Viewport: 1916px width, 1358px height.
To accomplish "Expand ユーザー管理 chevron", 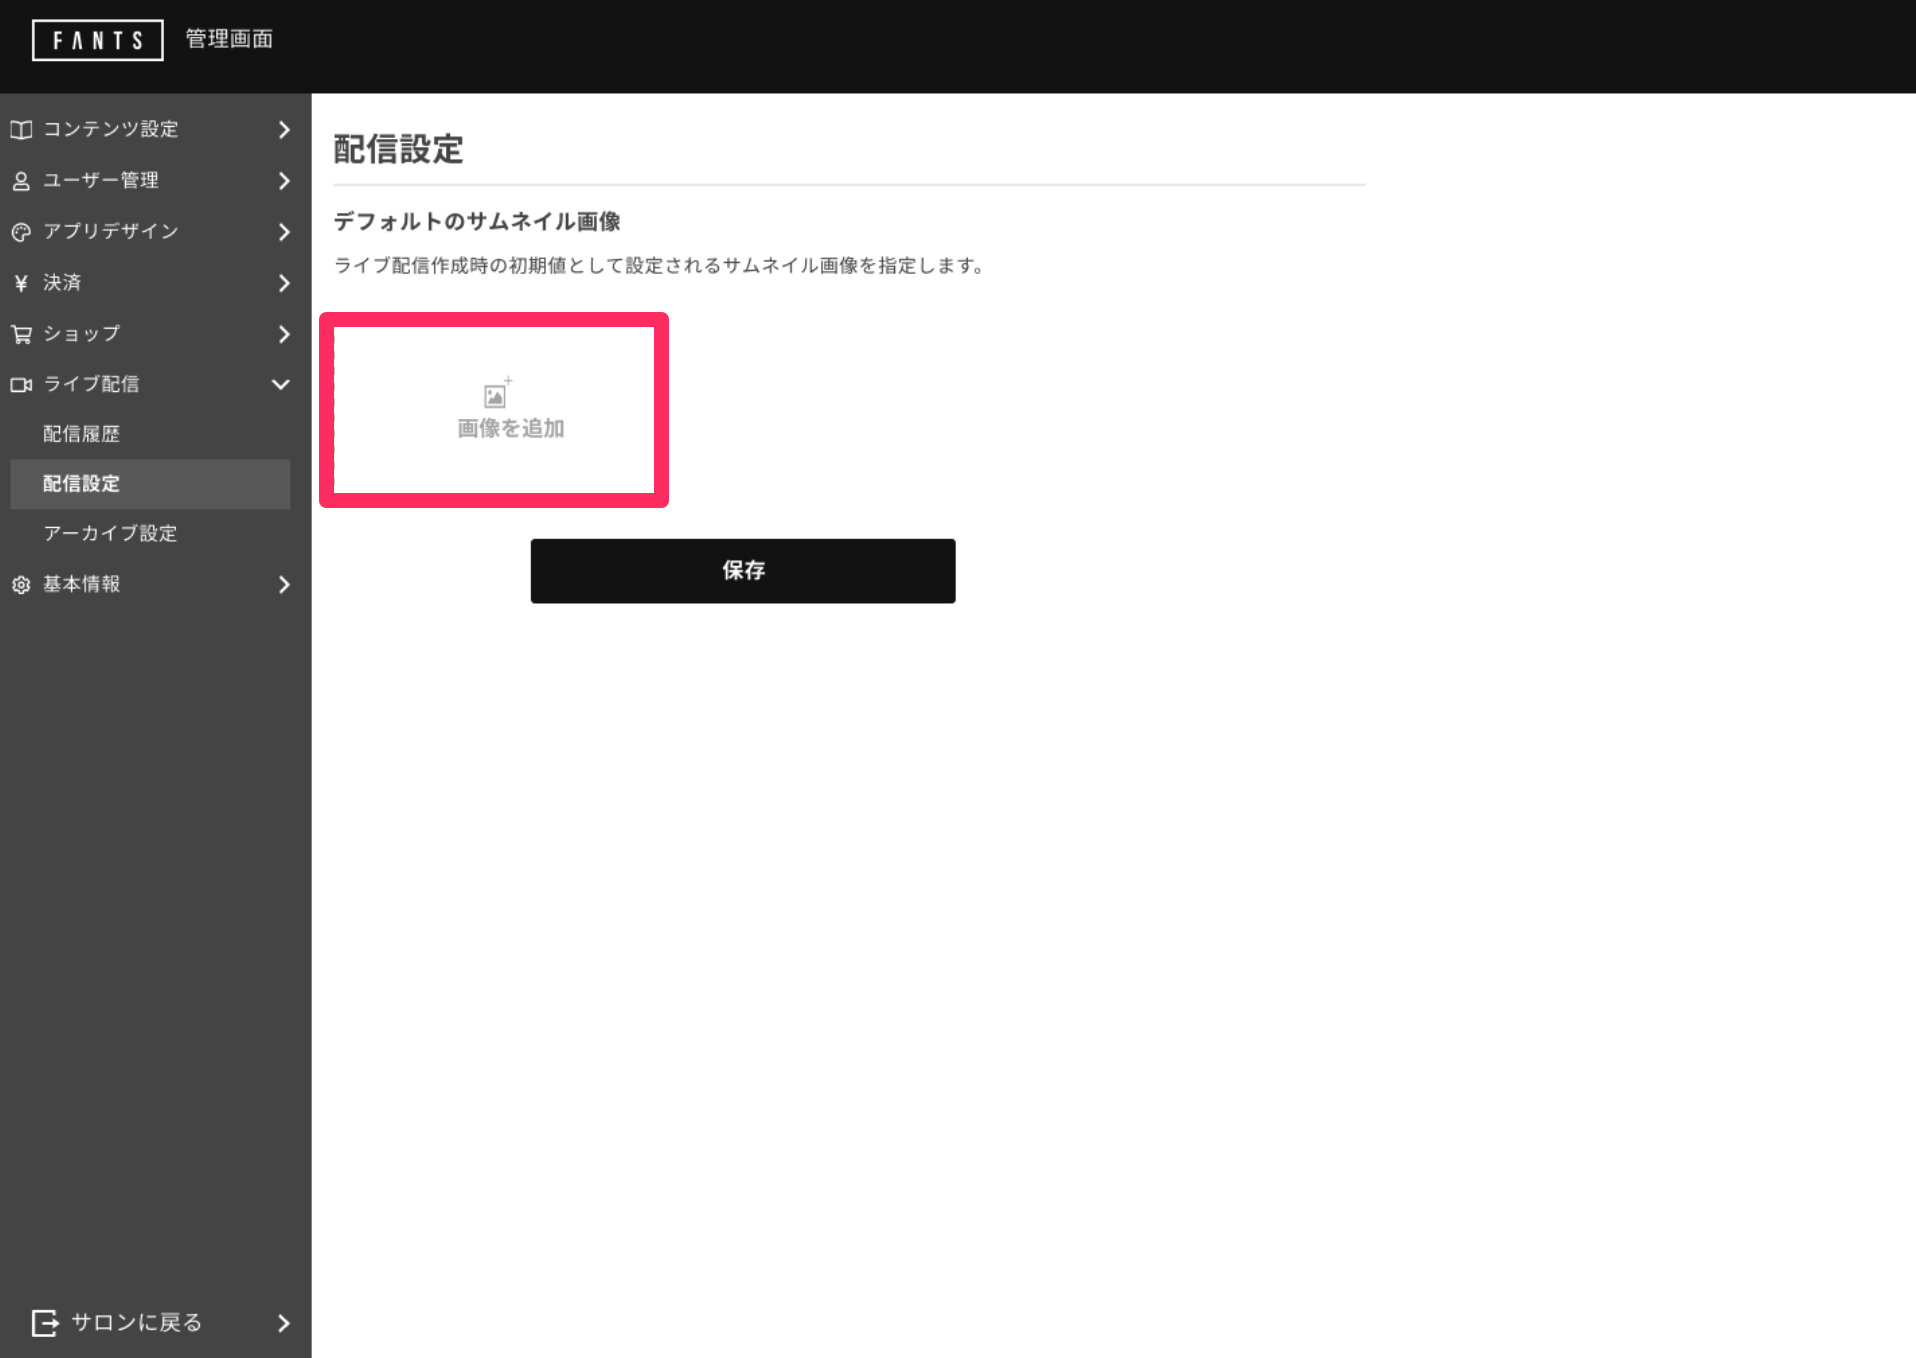I will tap(284, 181).
